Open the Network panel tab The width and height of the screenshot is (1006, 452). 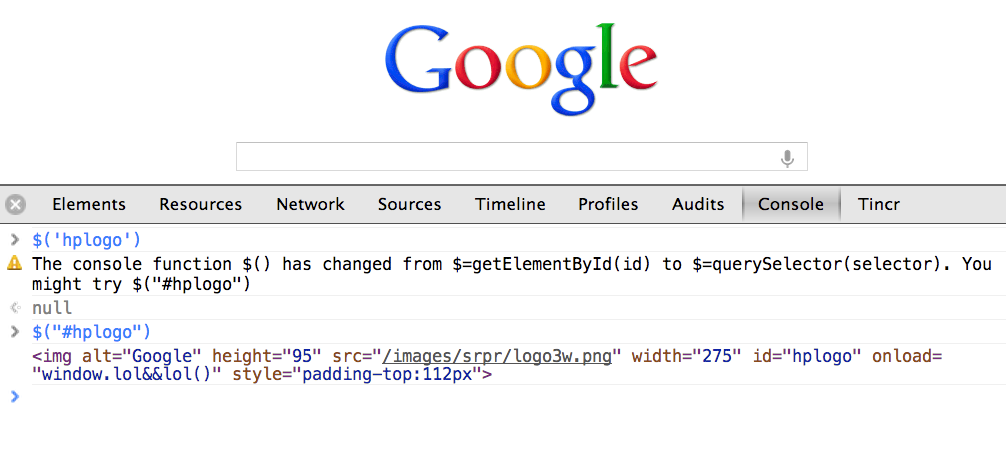(311, 205)
